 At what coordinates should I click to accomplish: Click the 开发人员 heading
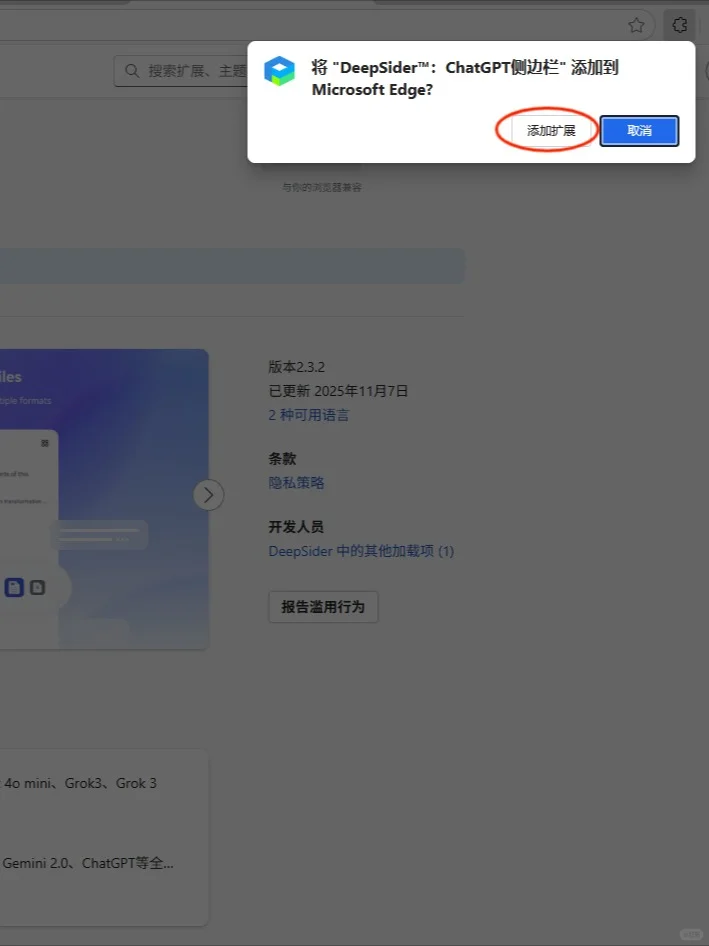(296, 527)
